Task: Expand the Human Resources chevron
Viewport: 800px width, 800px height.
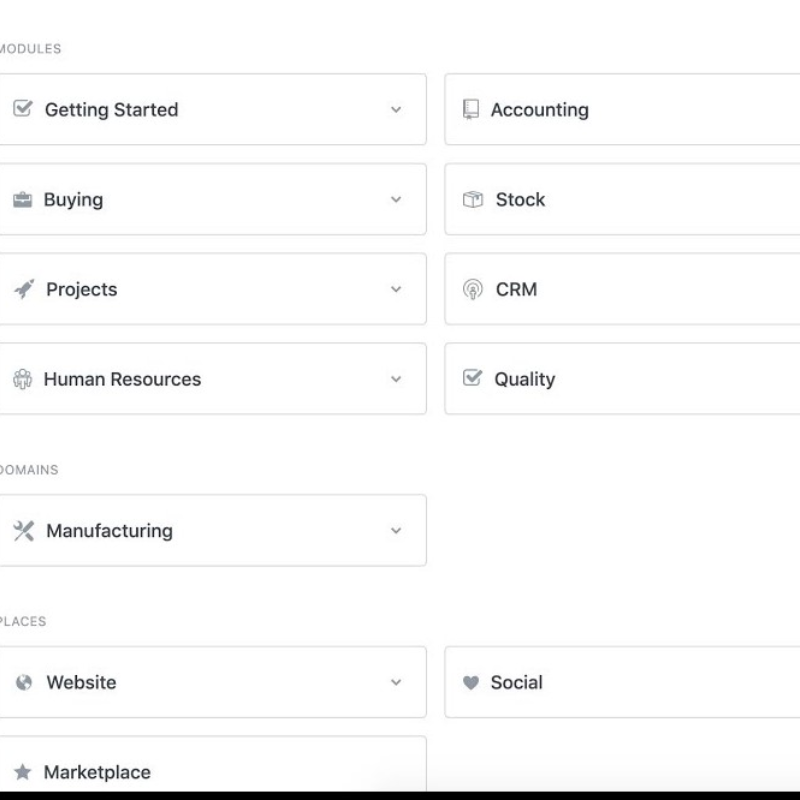Action: pyautogui.click(x=396, y=380)
